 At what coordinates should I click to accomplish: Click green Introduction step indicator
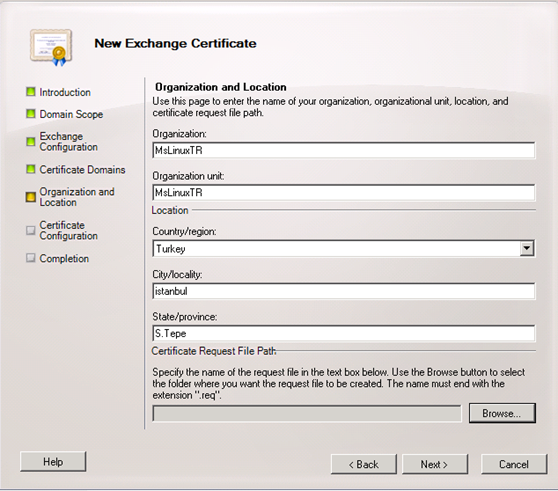coord(31,92)
